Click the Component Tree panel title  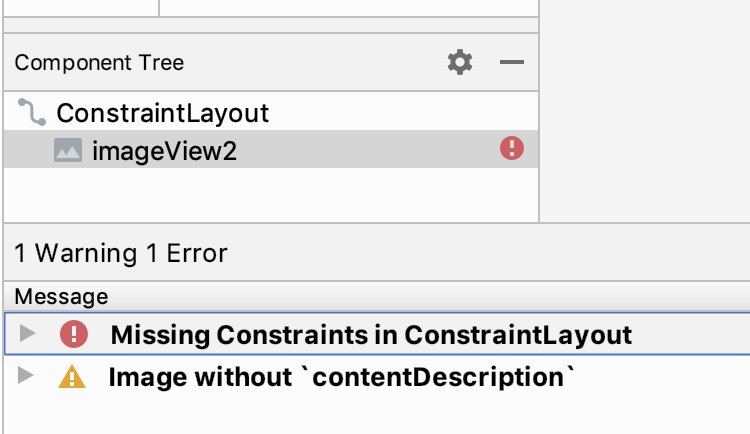99,63
